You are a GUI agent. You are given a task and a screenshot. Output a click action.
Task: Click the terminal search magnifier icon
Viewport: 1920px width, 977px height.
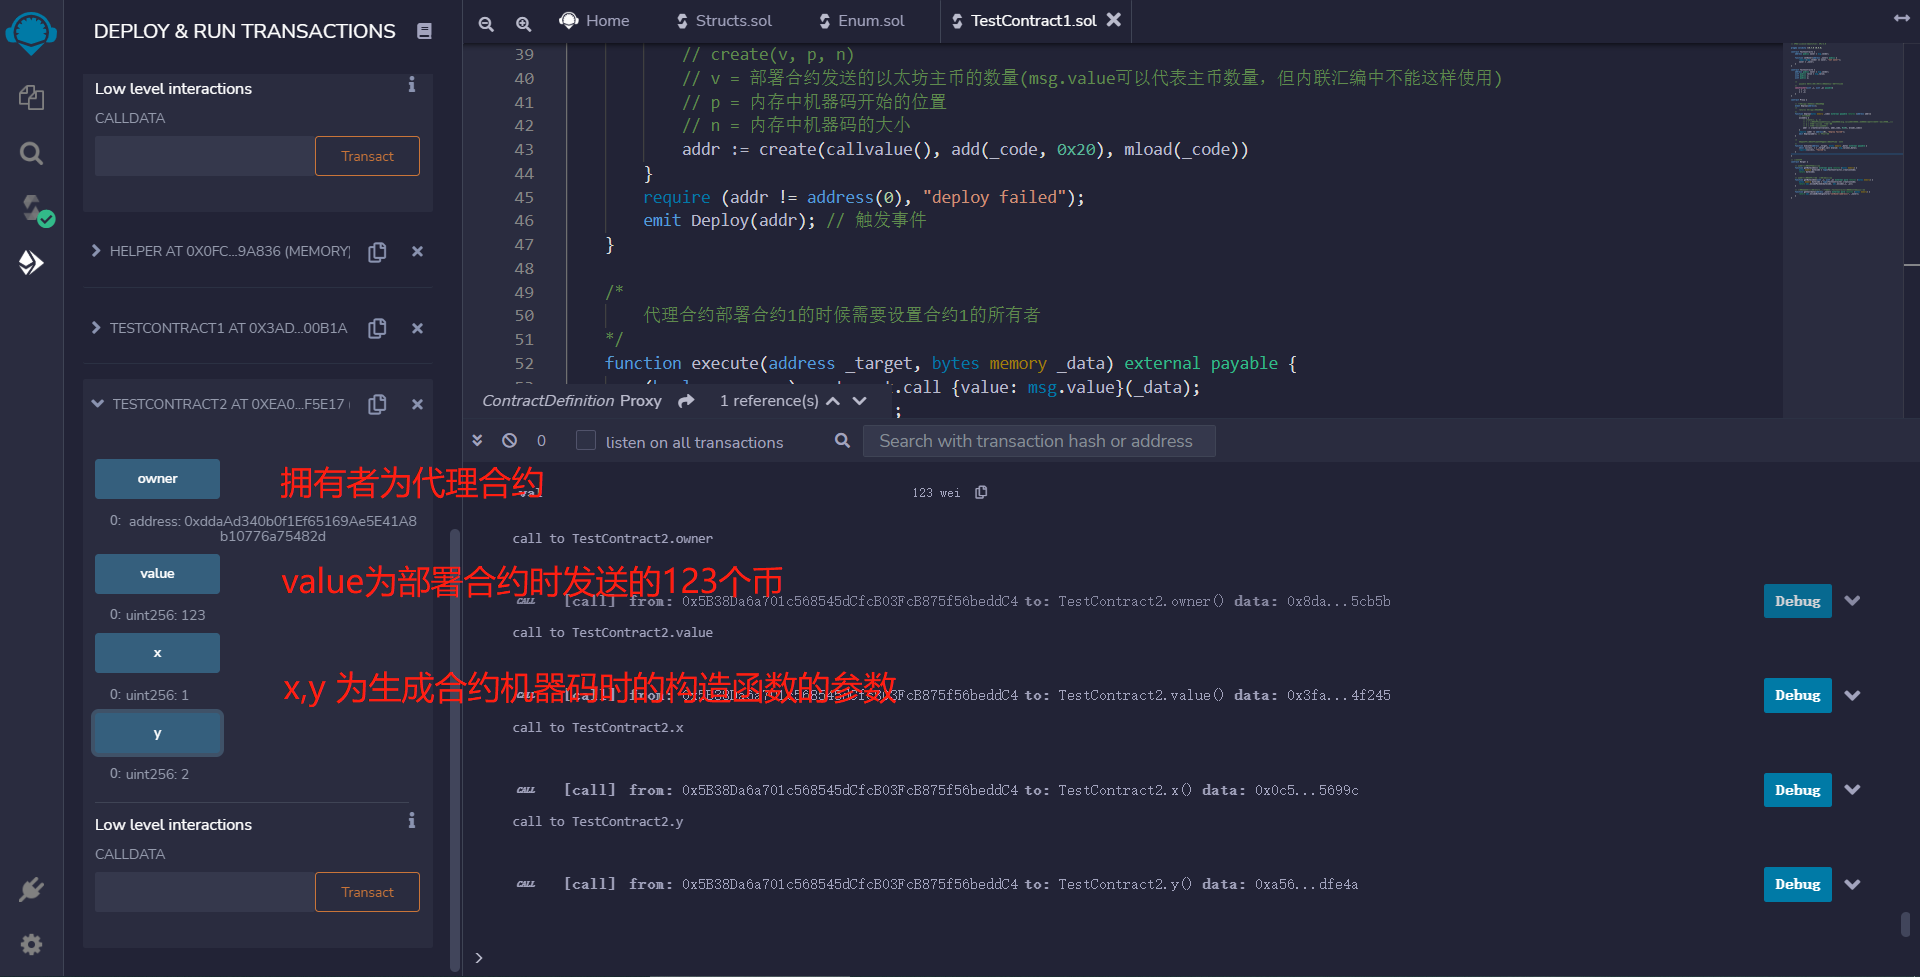[842, 440]
